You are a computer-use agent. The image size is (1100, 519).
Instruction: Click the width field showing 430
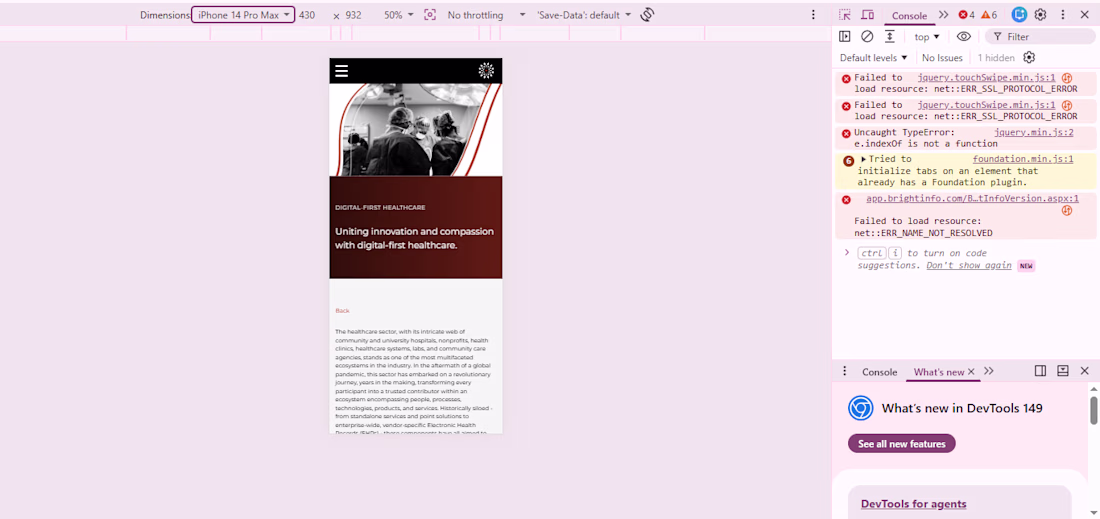click(307, 15)
